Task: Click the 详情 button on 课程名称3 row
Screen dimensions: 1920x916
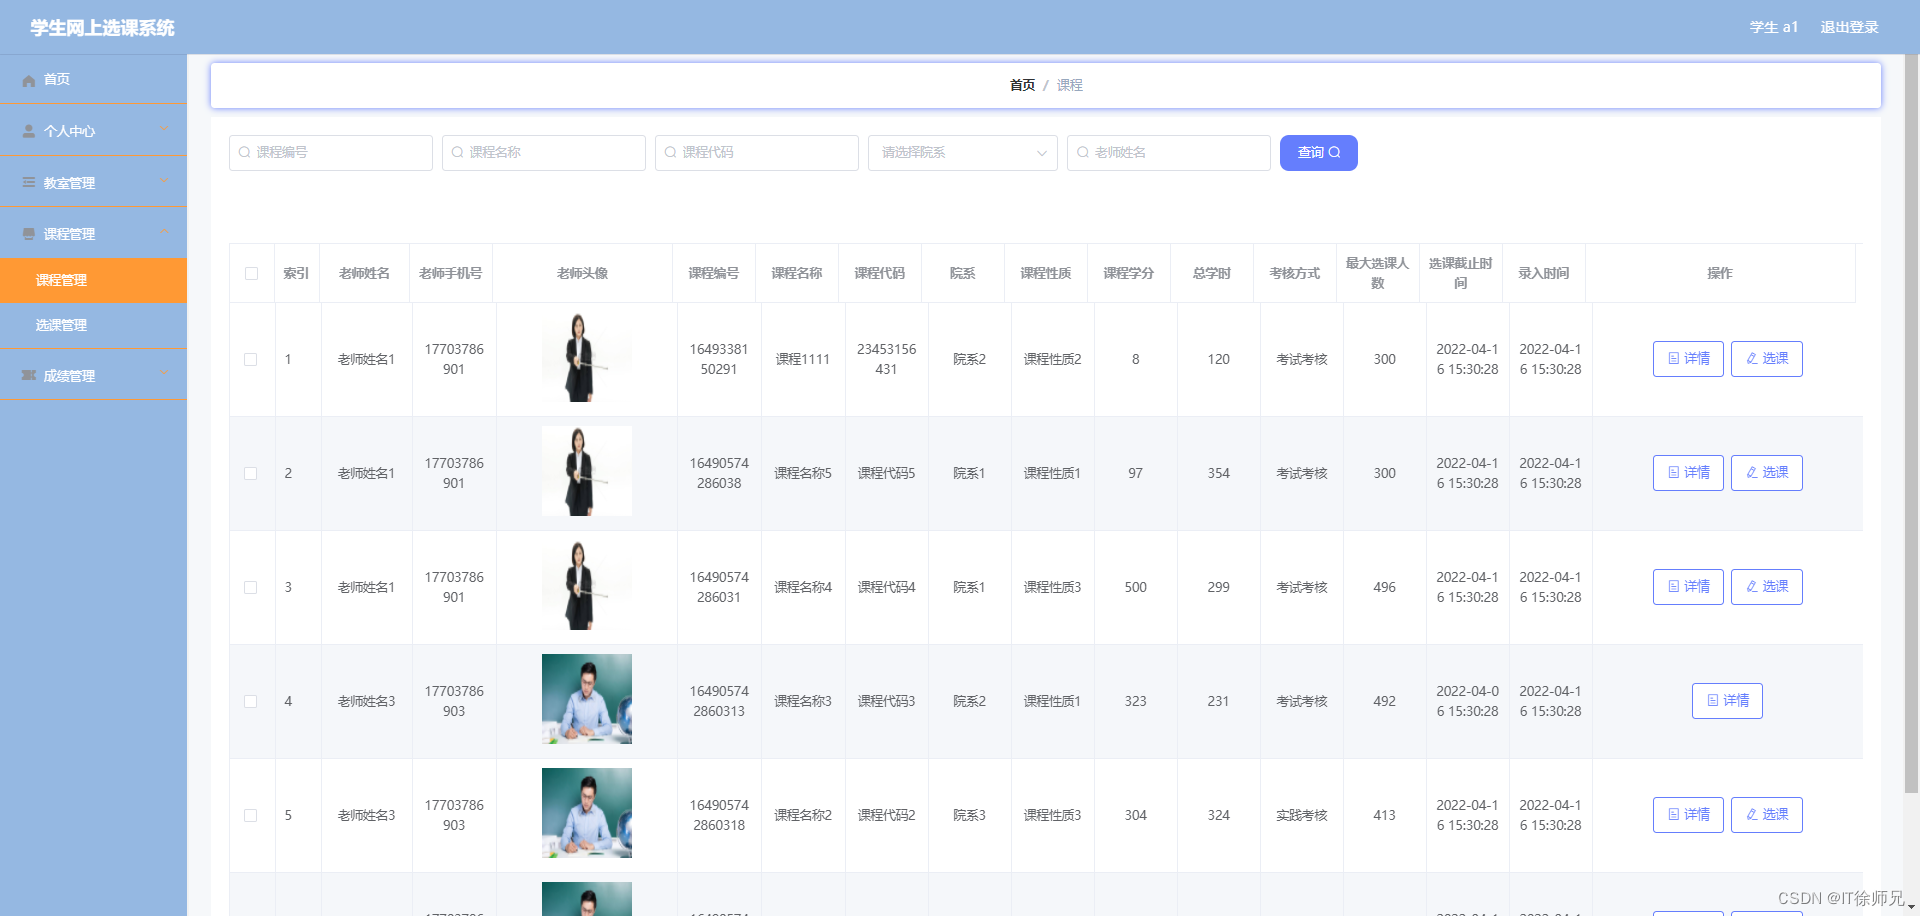Action: (x=1727, y=701)
